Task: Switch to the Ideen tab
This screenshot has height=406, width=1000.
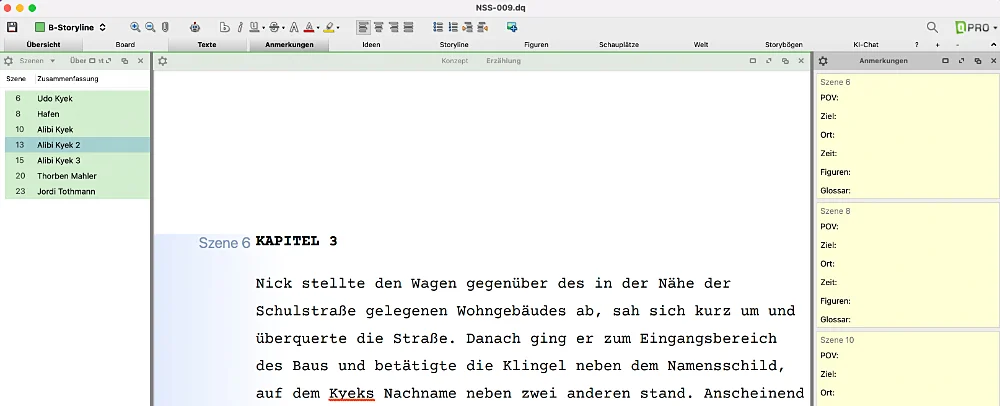Action: click(x=371, y=45)
